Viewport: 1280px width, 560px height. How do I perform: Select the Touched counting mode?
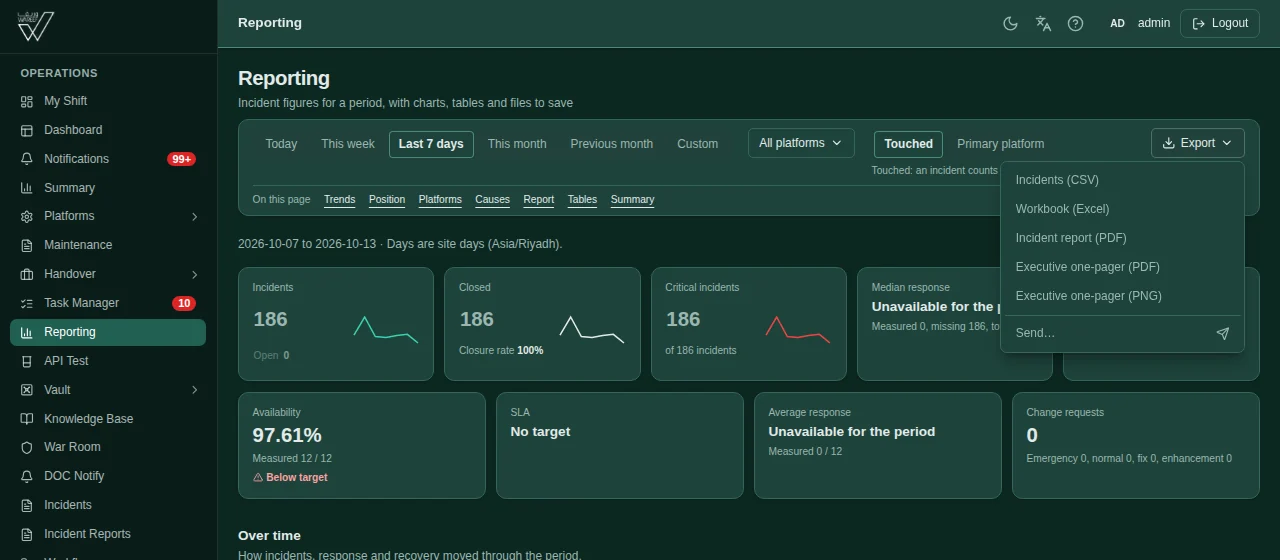909,144
